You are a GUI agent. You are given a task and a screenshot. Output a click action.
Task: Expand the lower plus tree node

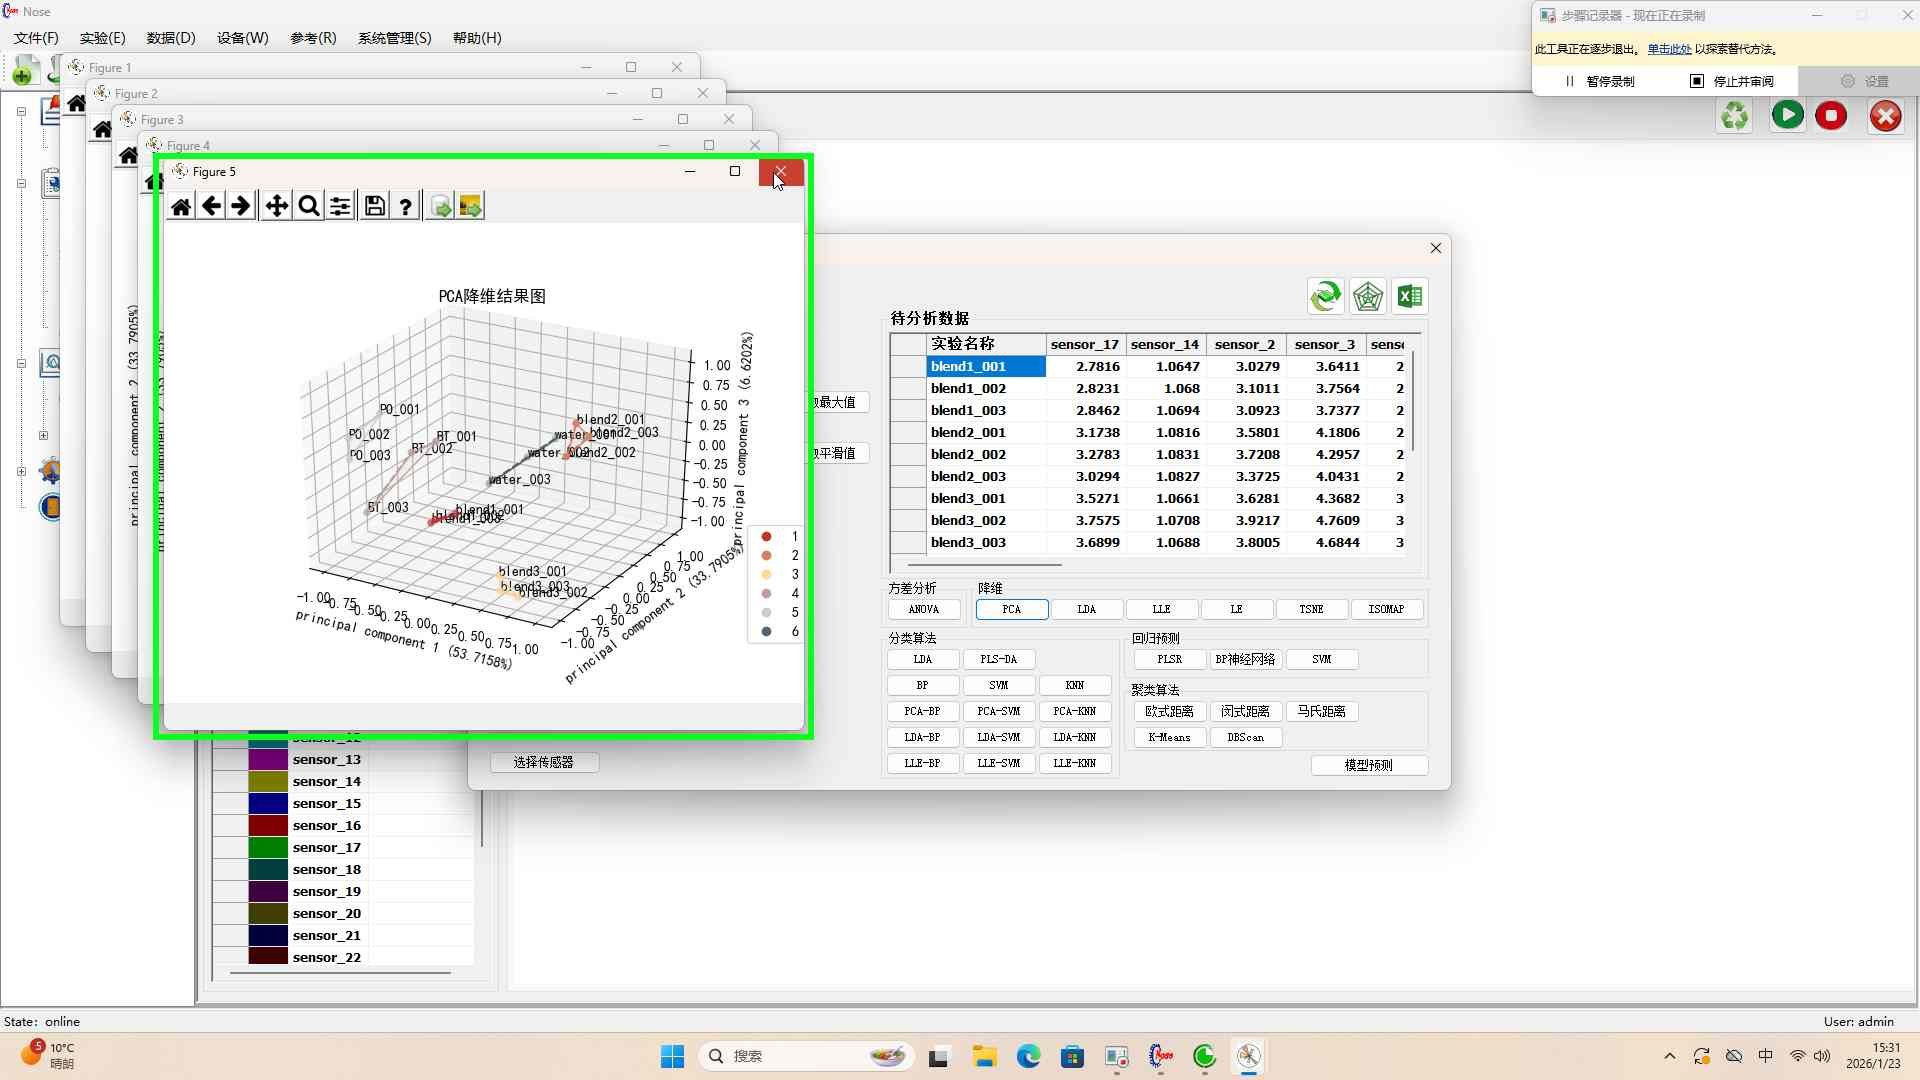(21, 471)
